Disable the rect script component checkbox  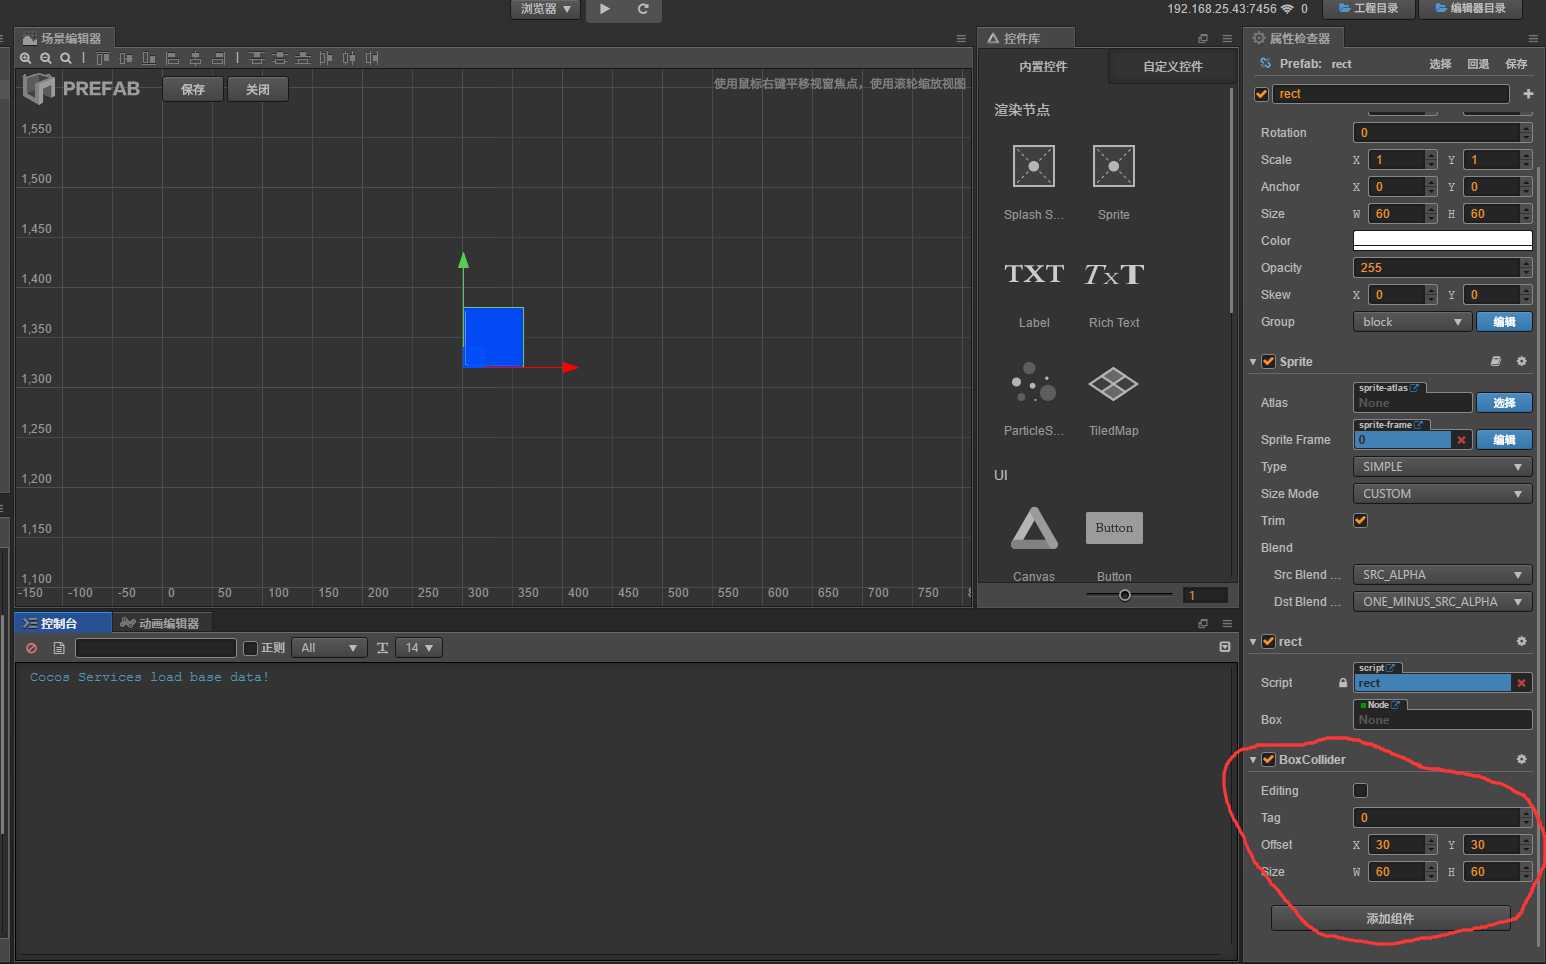pyautogui.click(x=1268, y=641)
